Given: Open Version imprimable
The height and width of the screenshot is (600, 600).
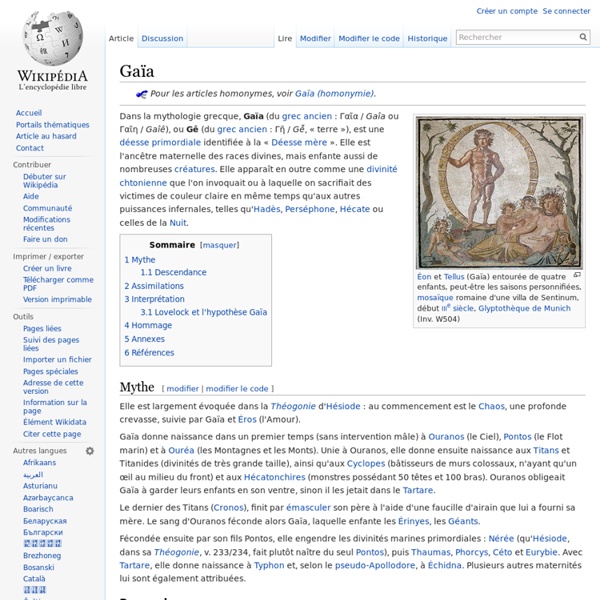Looking at the screenshot, I should pyautogui.click(x=57, y=299).
